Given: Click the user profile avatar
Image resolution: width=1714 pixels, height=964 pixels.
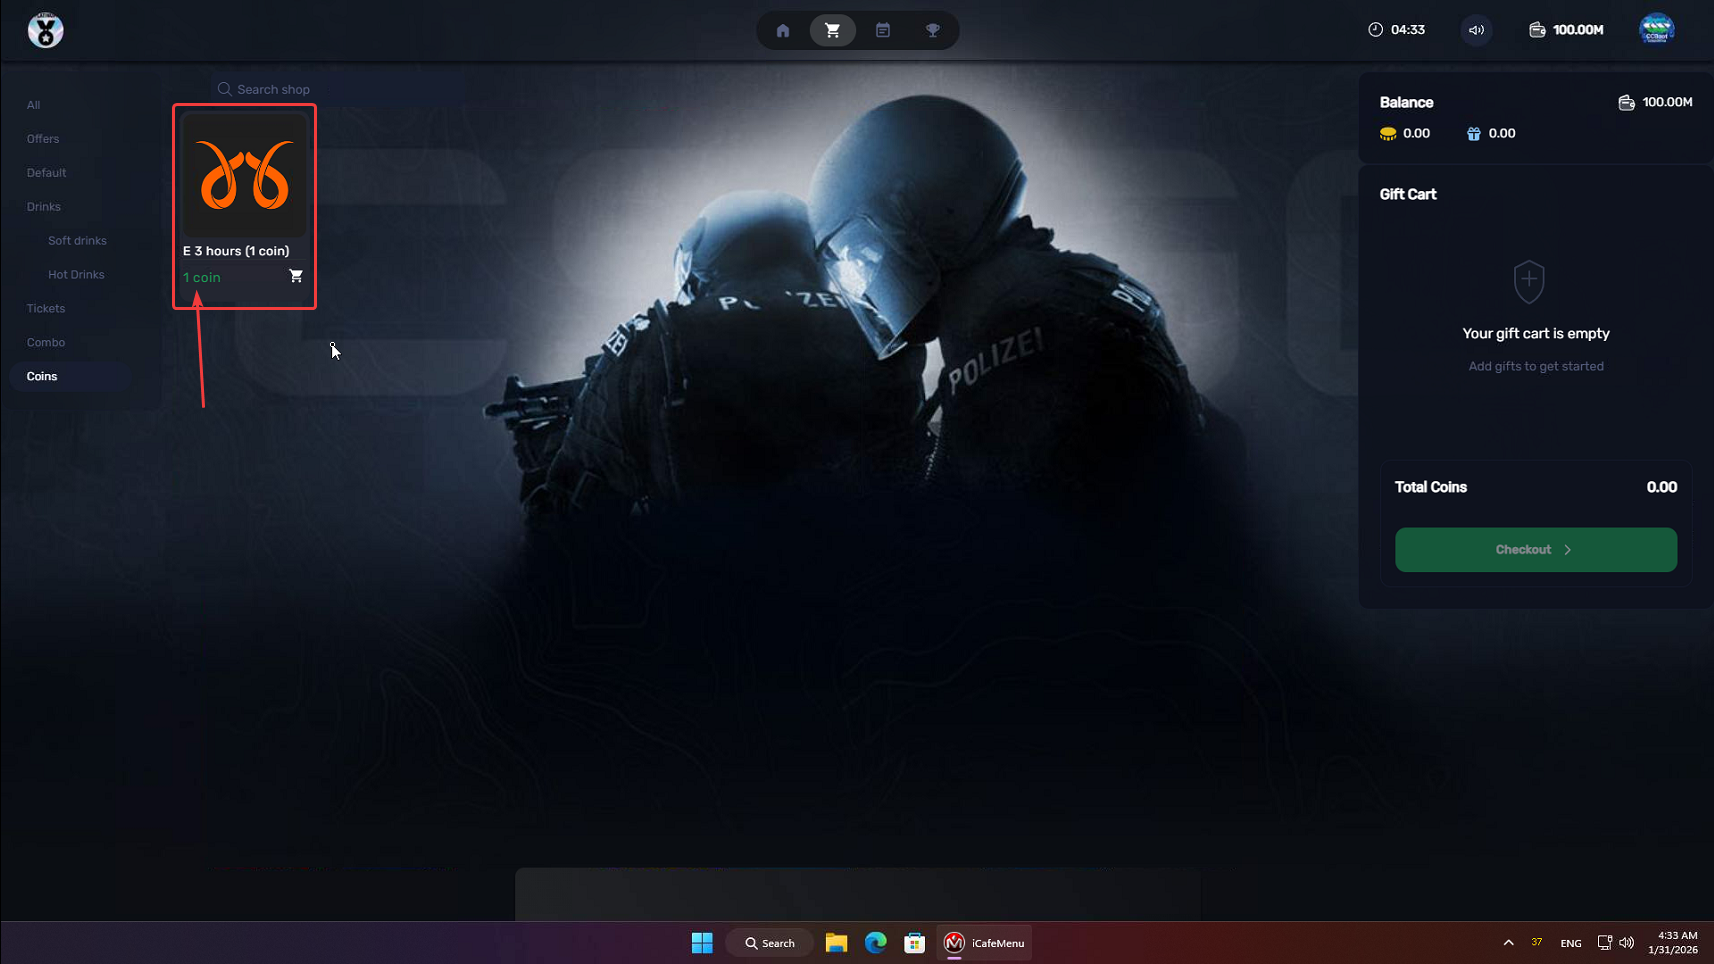Looking at the screenshot, I should tap(1656, 29).
